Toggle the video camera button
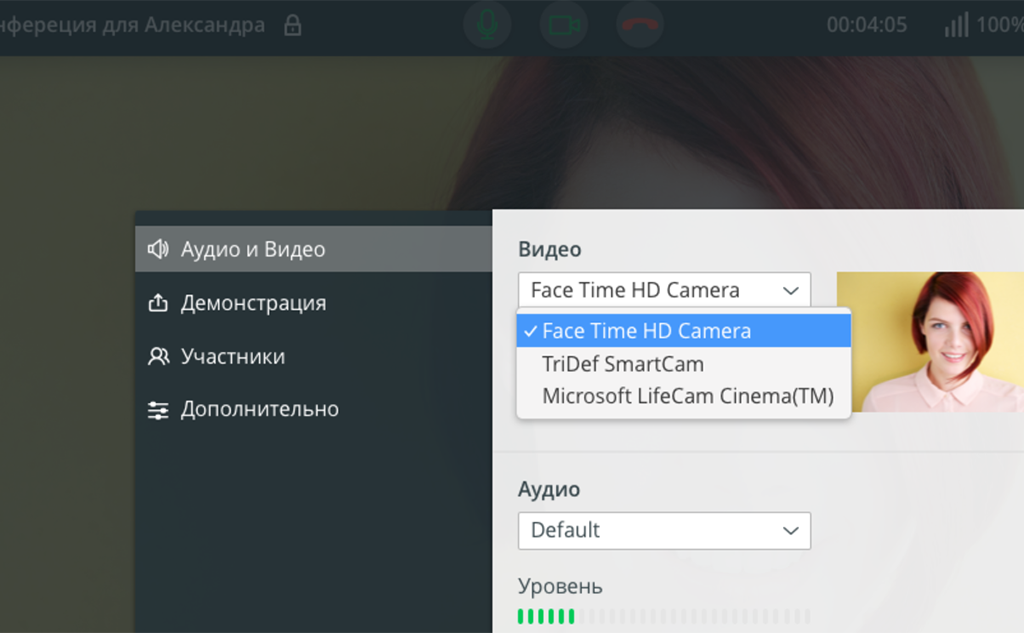Screen dimensions: 1024x633 (x=564, y=25)
